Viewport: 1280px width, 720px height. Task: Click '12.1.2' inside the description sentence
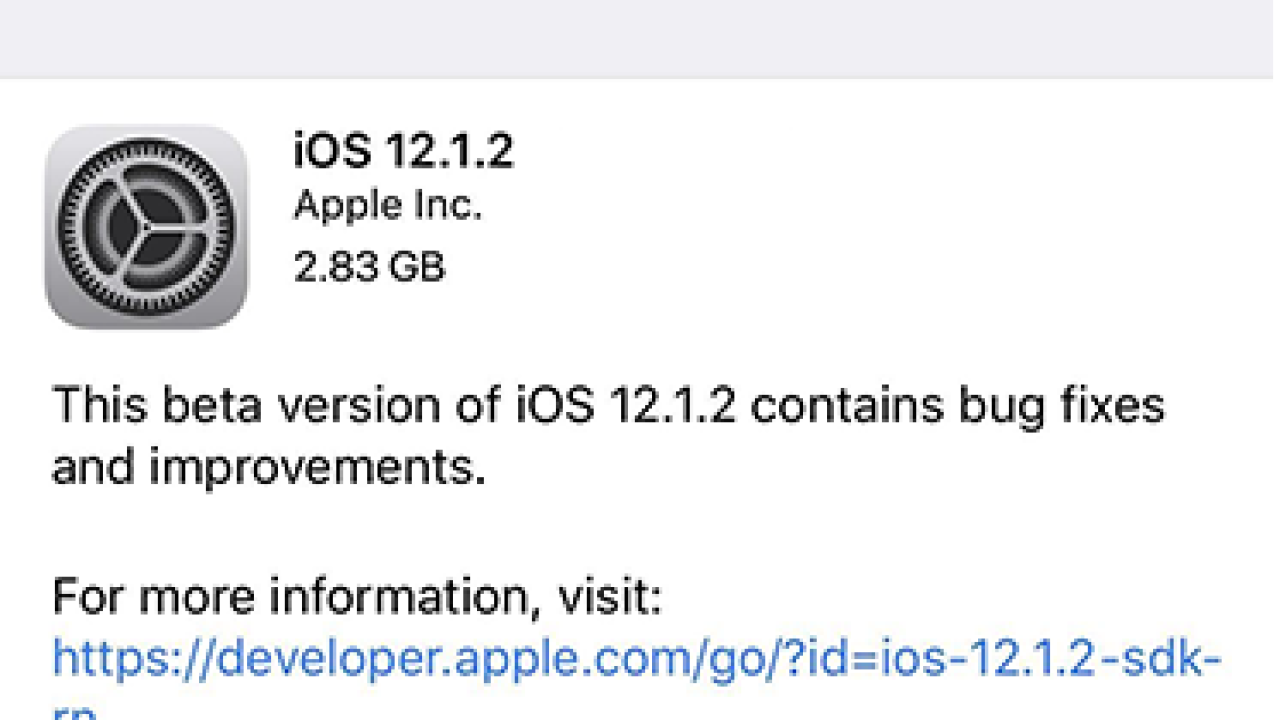tap(688, 407)
